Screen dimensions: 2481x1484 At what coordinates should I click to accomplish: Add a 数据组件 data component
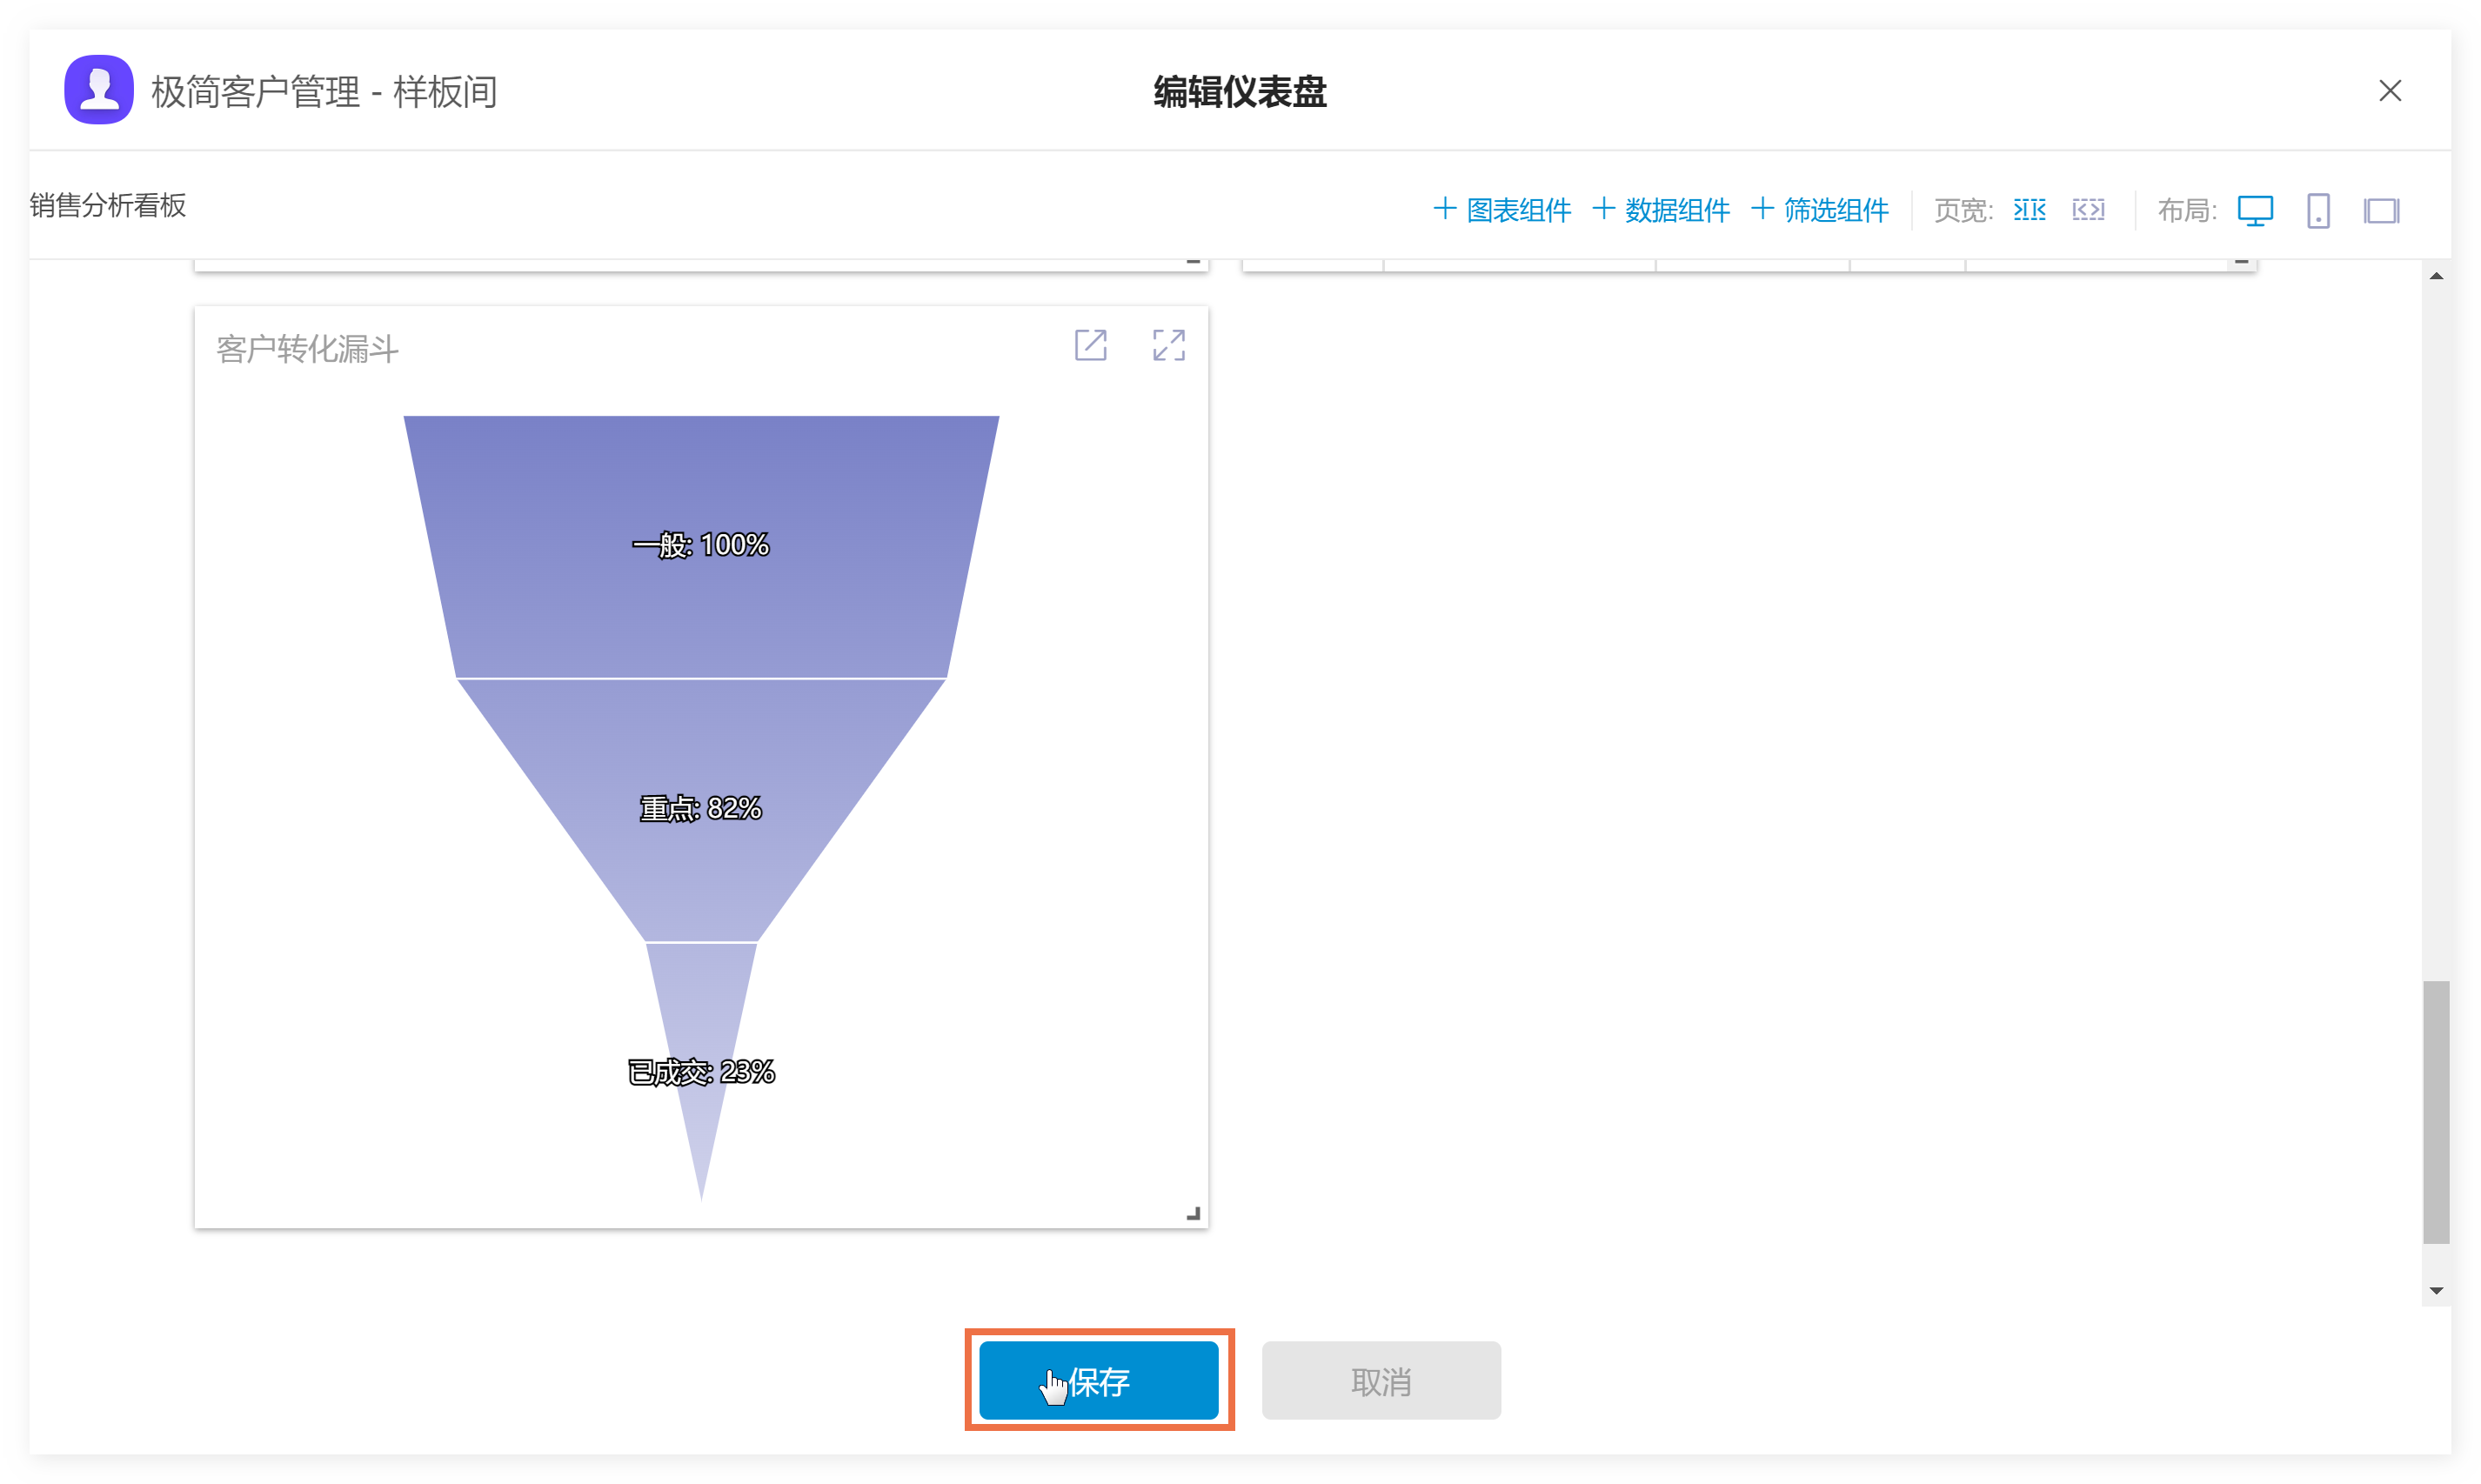click(x=1661, y=210)
